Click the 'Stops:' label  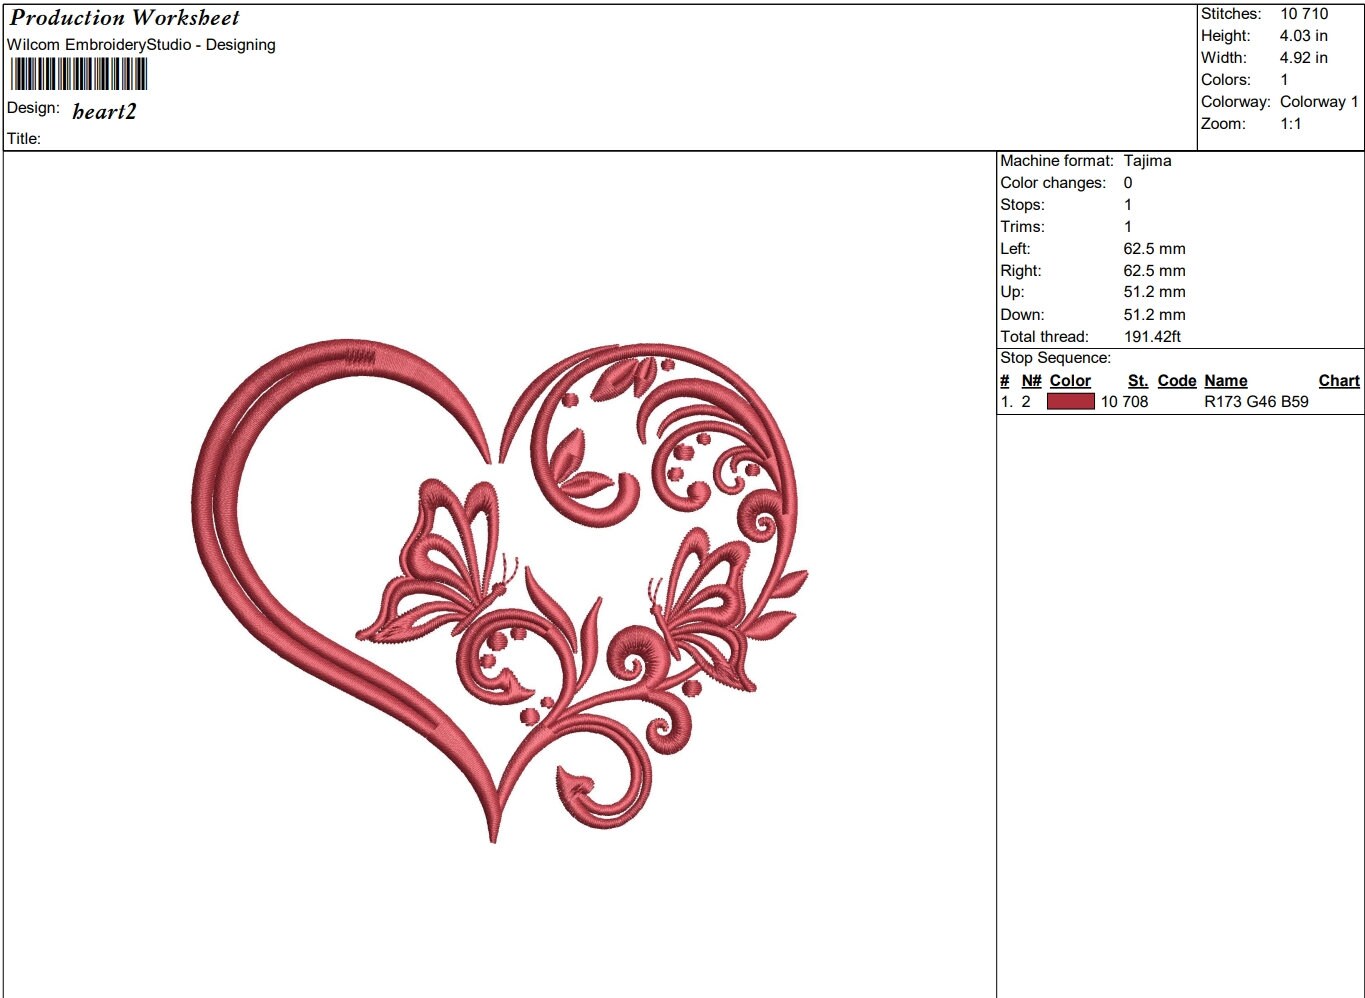pos(1022,205)
